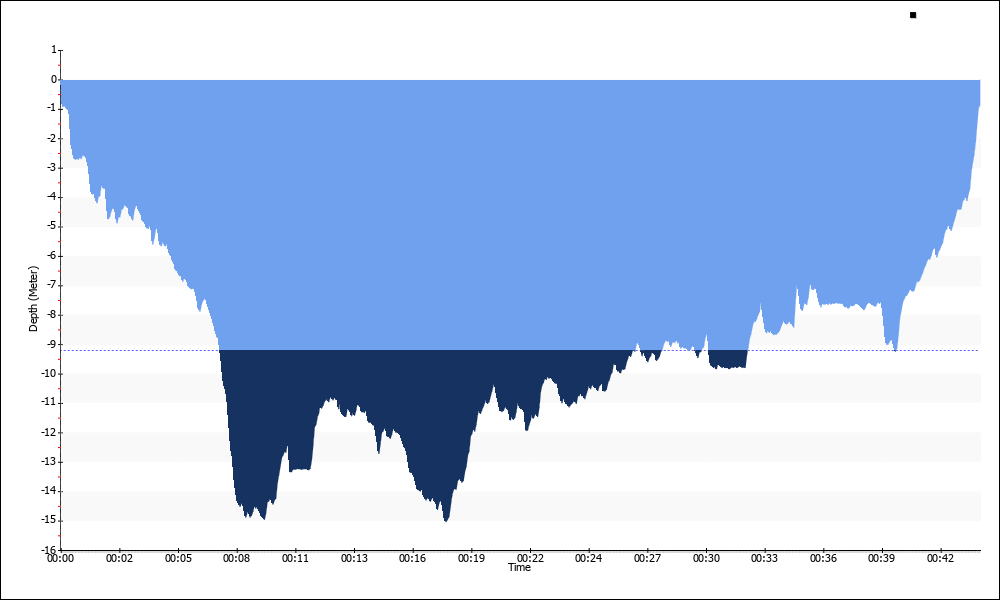Click the 00:30 time axis label
This screenshot has height=600, width=1000.
click(x=706, y=559)
